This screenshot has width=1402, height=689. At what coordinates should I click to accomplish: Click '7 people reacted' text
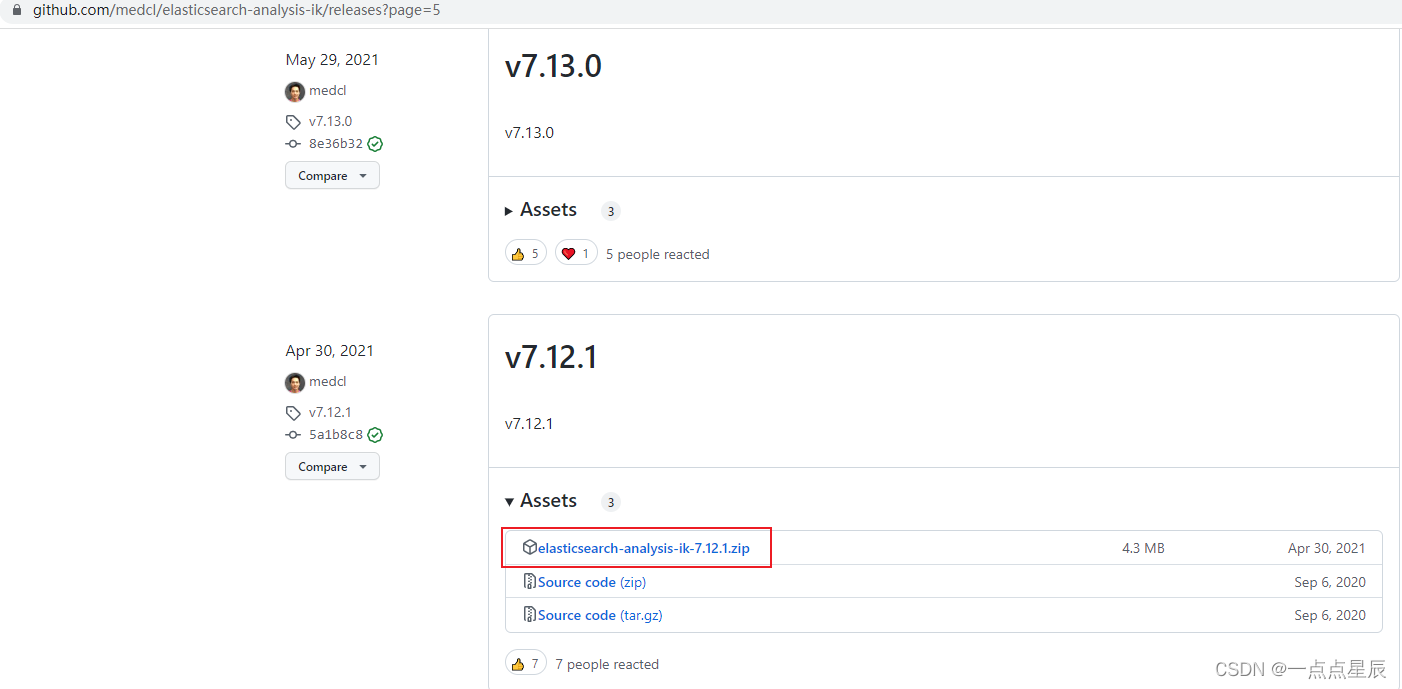pos(607,664)
